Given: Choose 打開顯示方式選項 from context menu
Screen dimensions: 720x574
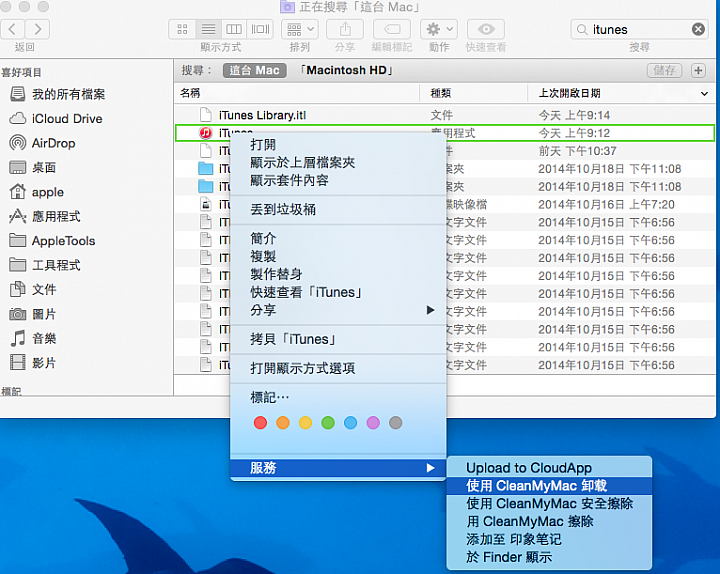Looking at the screenshot, I should pos(338,368).
